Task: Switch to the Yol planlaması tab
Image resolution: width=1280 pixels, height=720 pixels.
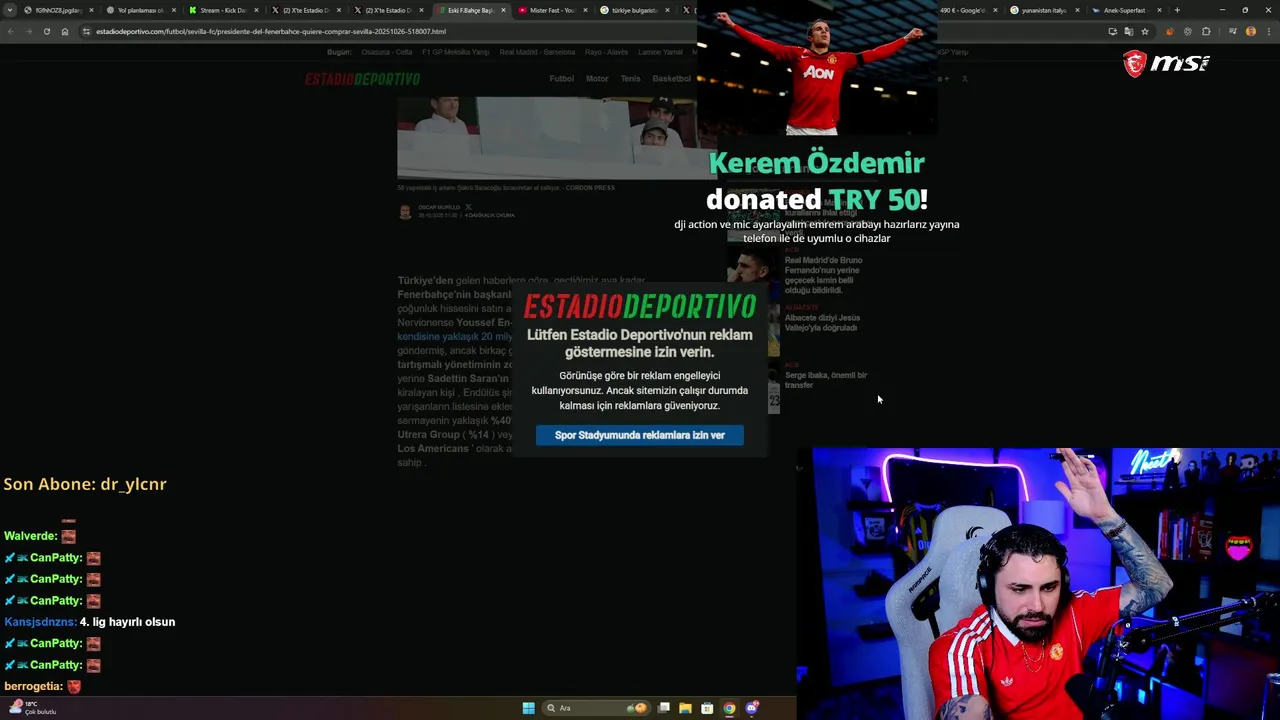Action: point(139,10)
